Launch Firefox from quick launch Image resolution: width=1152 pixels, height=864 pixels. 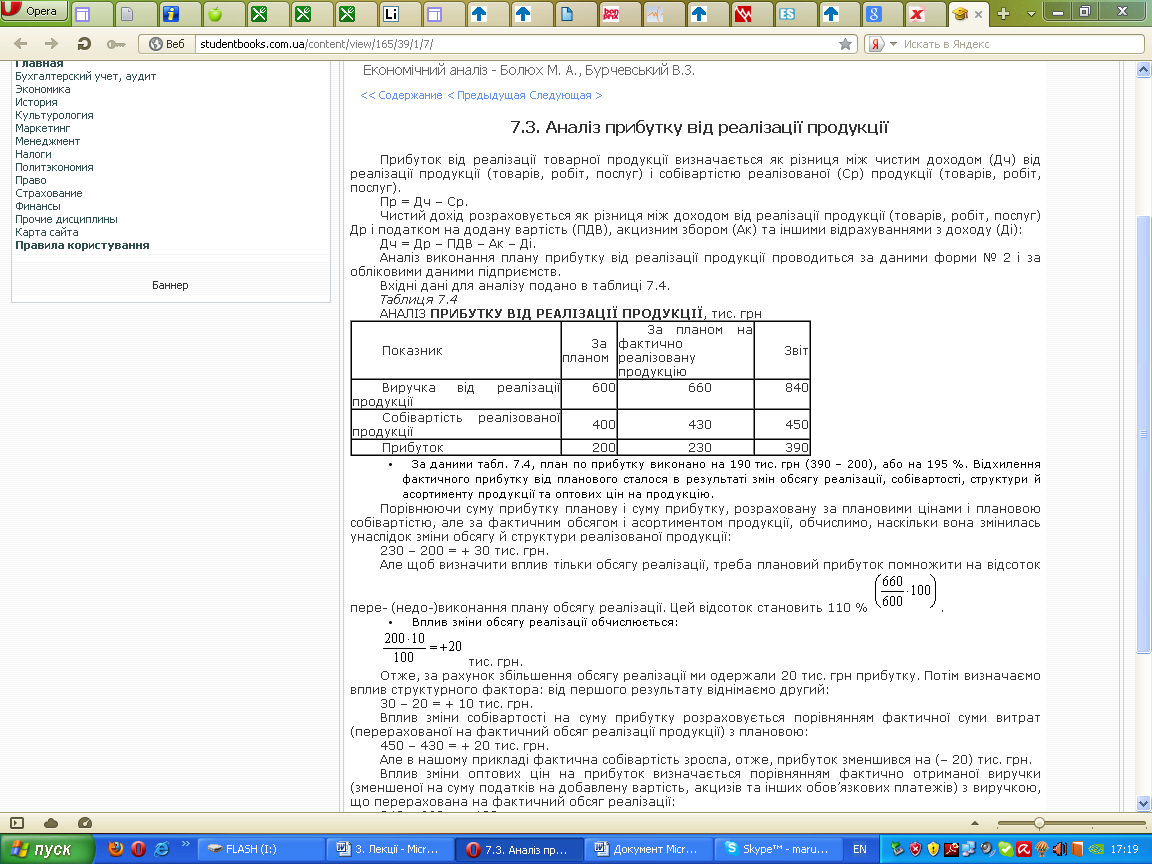(x=116, y=849)
